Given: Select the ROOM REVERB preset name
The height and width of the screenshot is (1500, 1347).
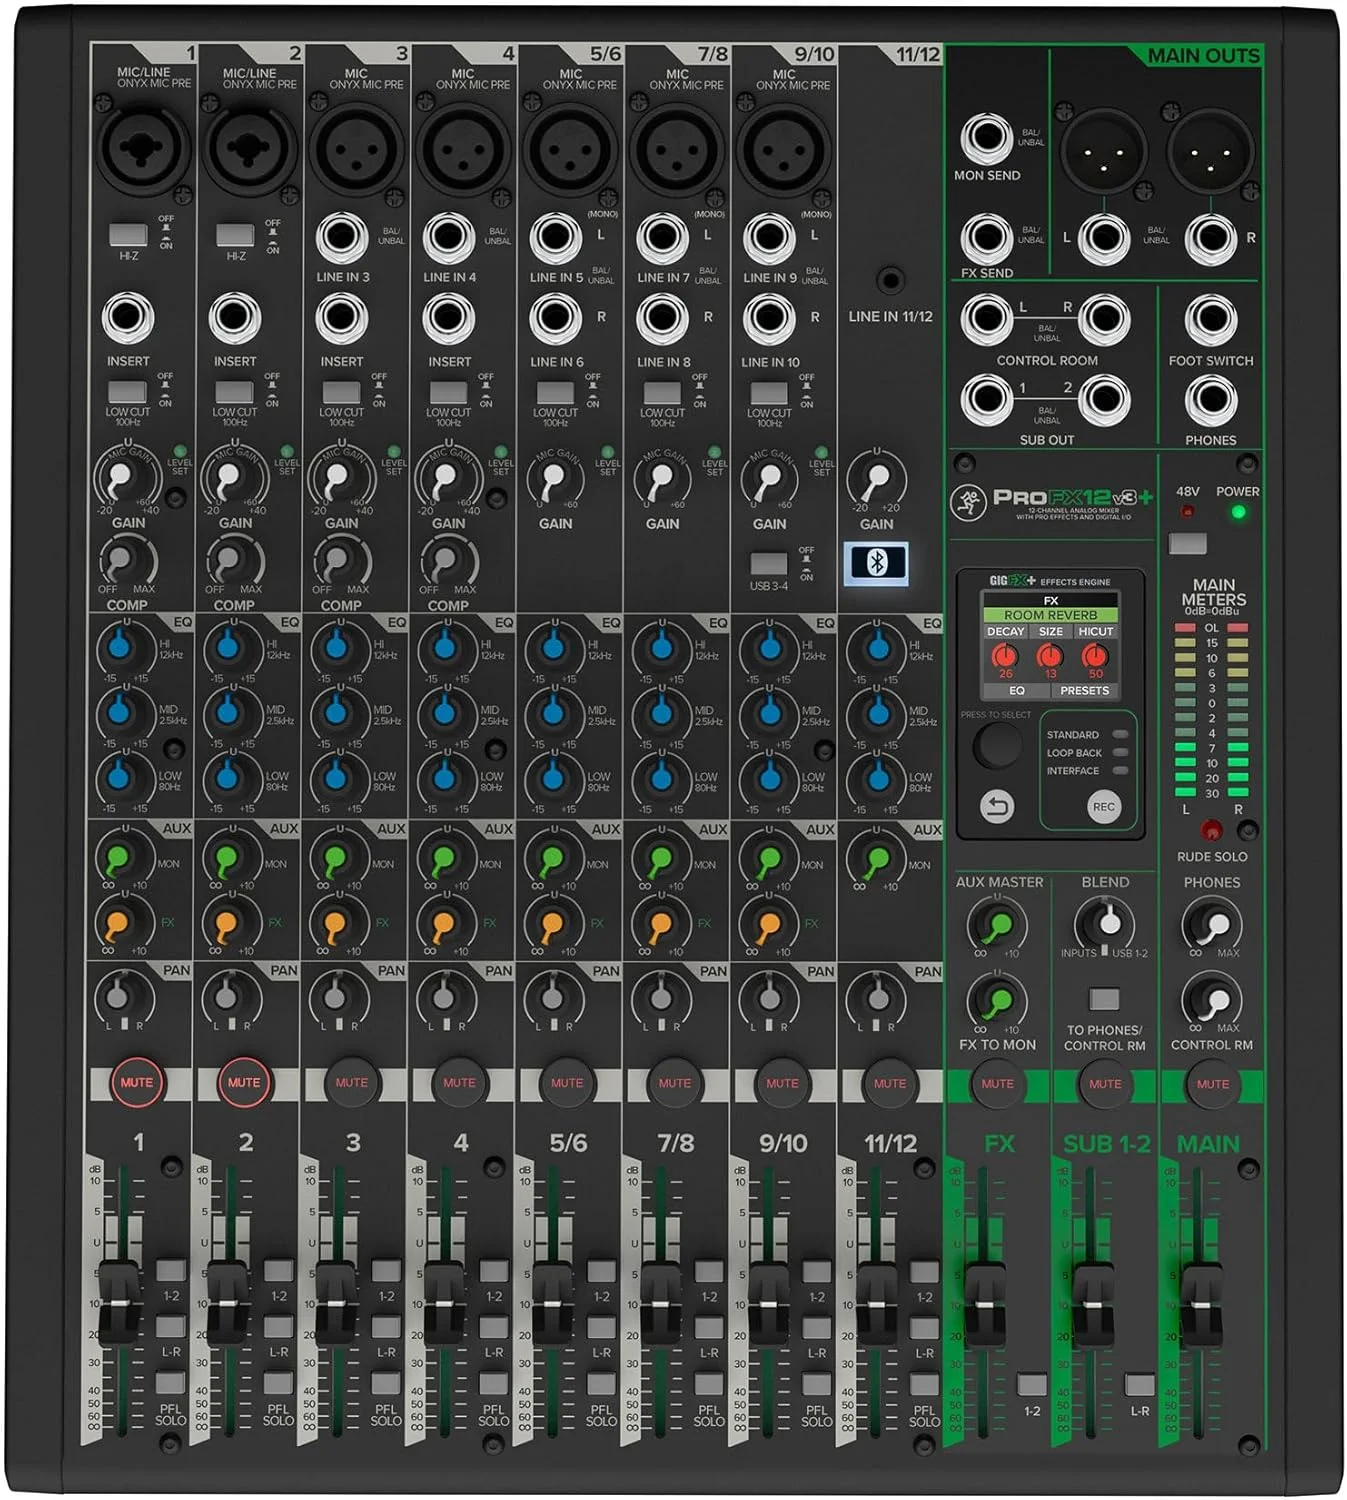Looking at the screenshot, I should 1051,616.
